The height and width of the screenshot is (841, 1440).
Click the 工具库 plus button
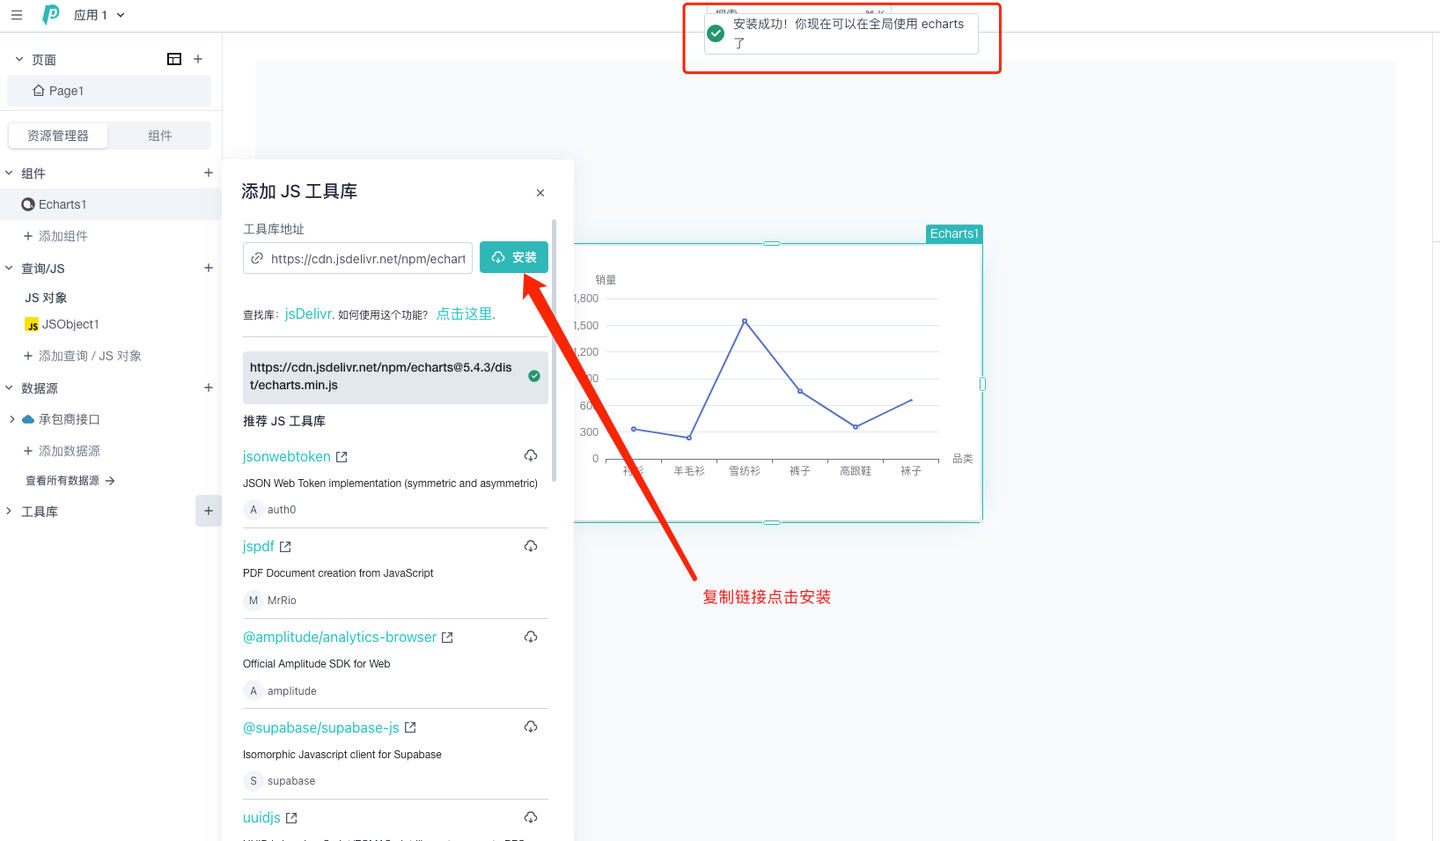pos(208,511)
